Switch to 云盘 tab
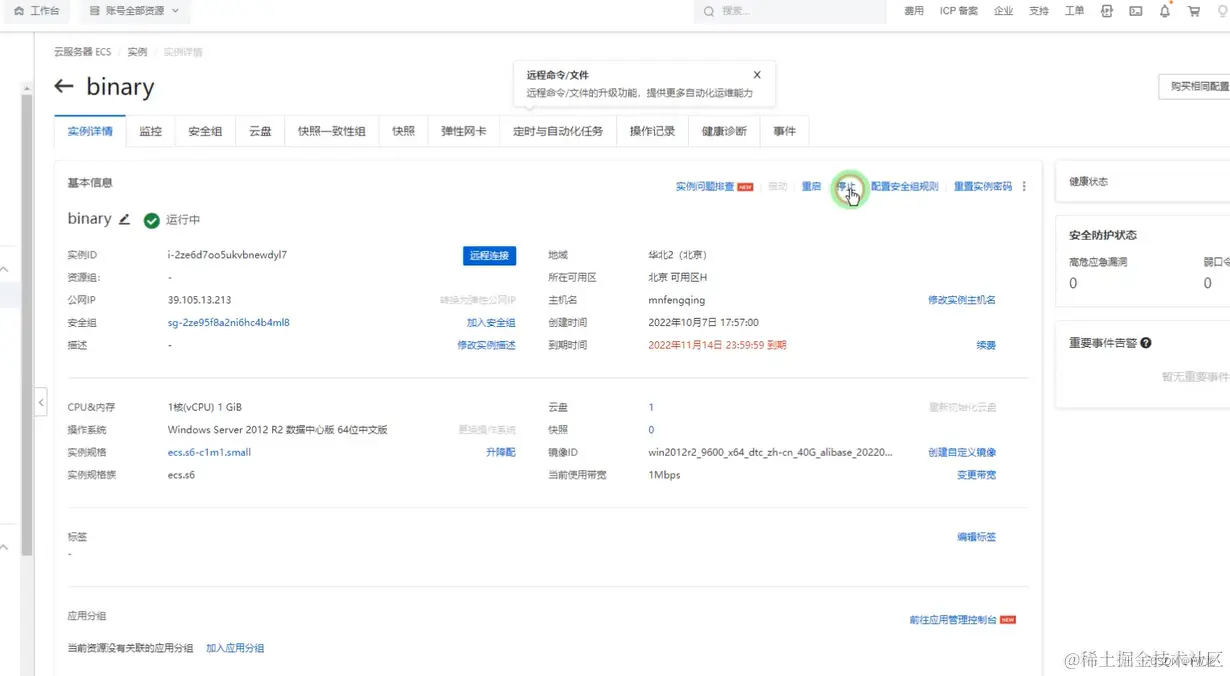This screenshot has width=1230, height=676. pos(260,131)
